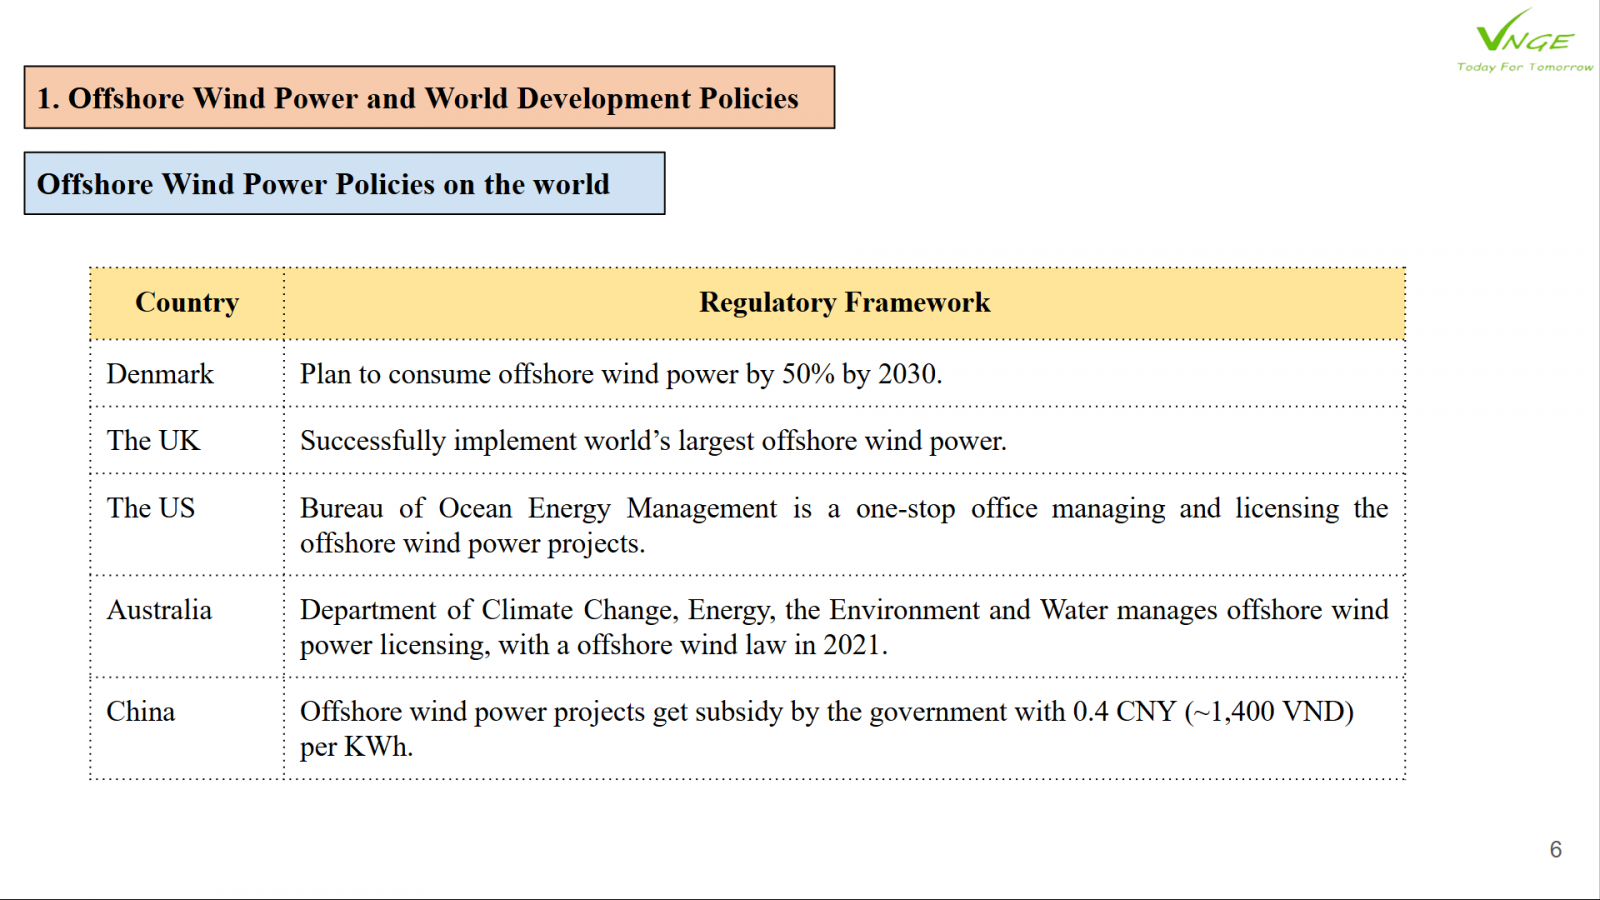
Task: Select the 'Offshore Wind Power Policies on the world' subtitle
Action: (344, 184)
